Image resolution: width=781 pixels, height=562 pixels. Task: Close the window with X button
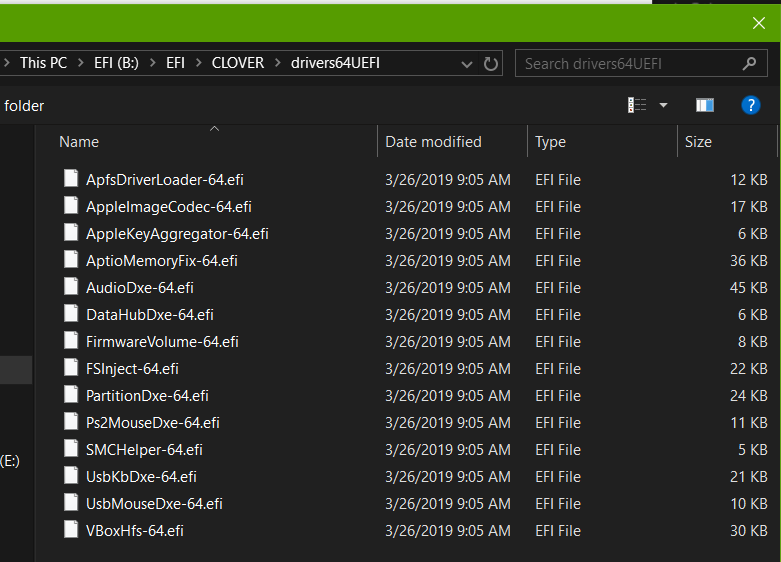[759, 23]
